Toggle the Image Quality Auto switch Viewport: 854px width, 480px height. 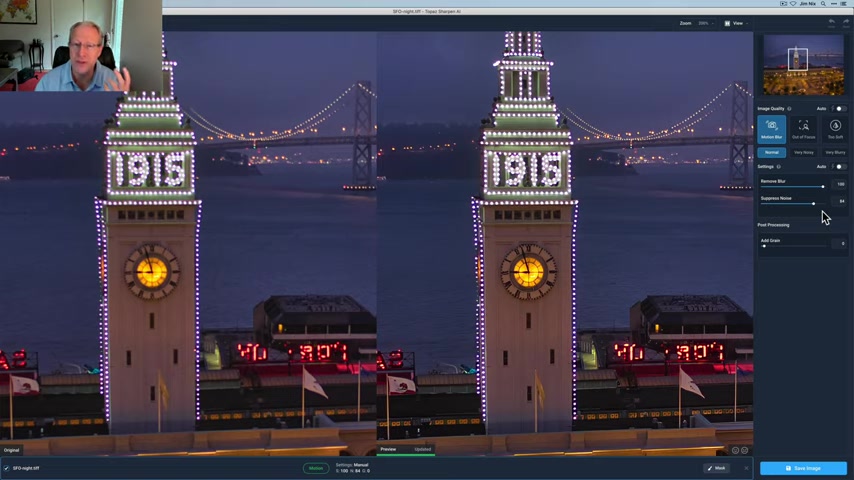coord(840,109)
